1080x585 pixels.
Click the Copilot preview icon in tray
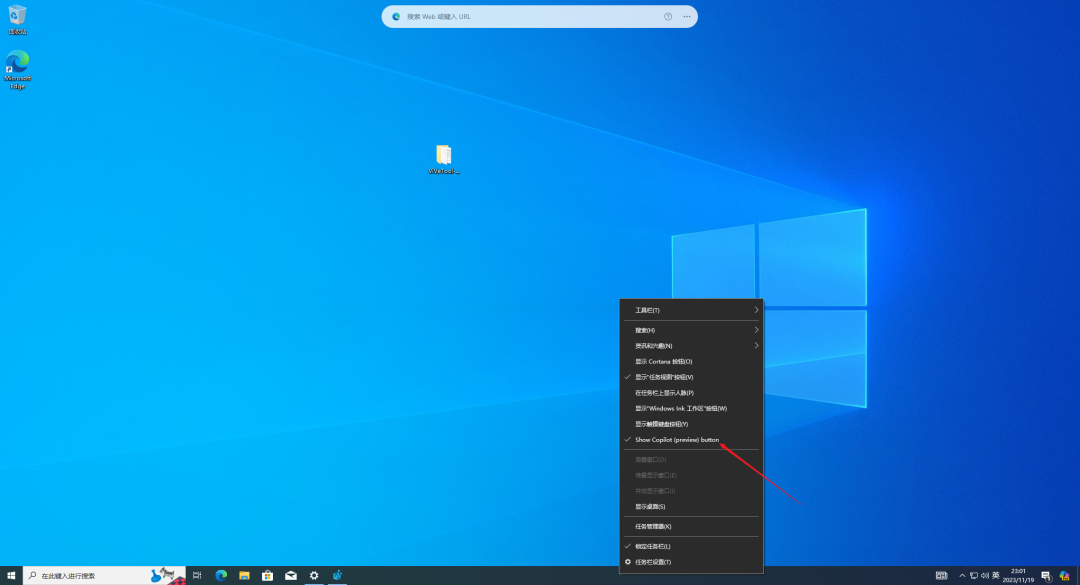point(1064,576)
